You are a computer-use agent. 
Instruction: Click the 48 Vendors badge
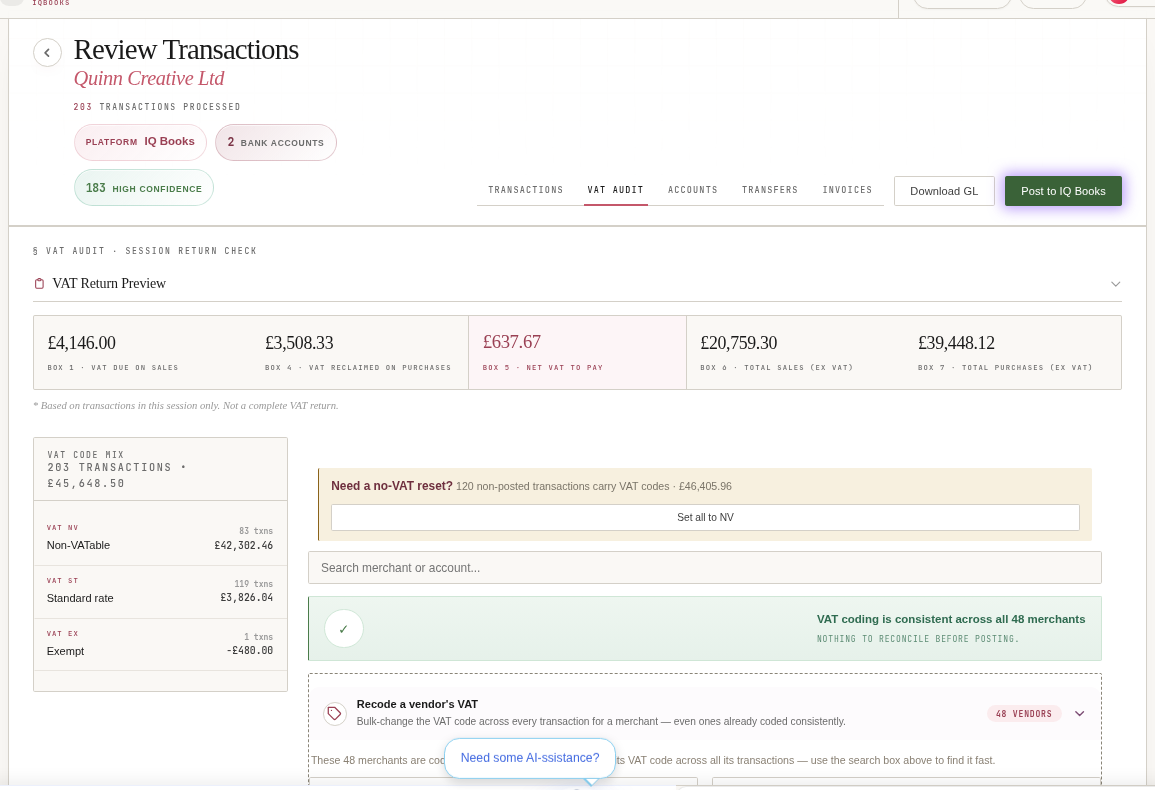tap(1024, 713)
